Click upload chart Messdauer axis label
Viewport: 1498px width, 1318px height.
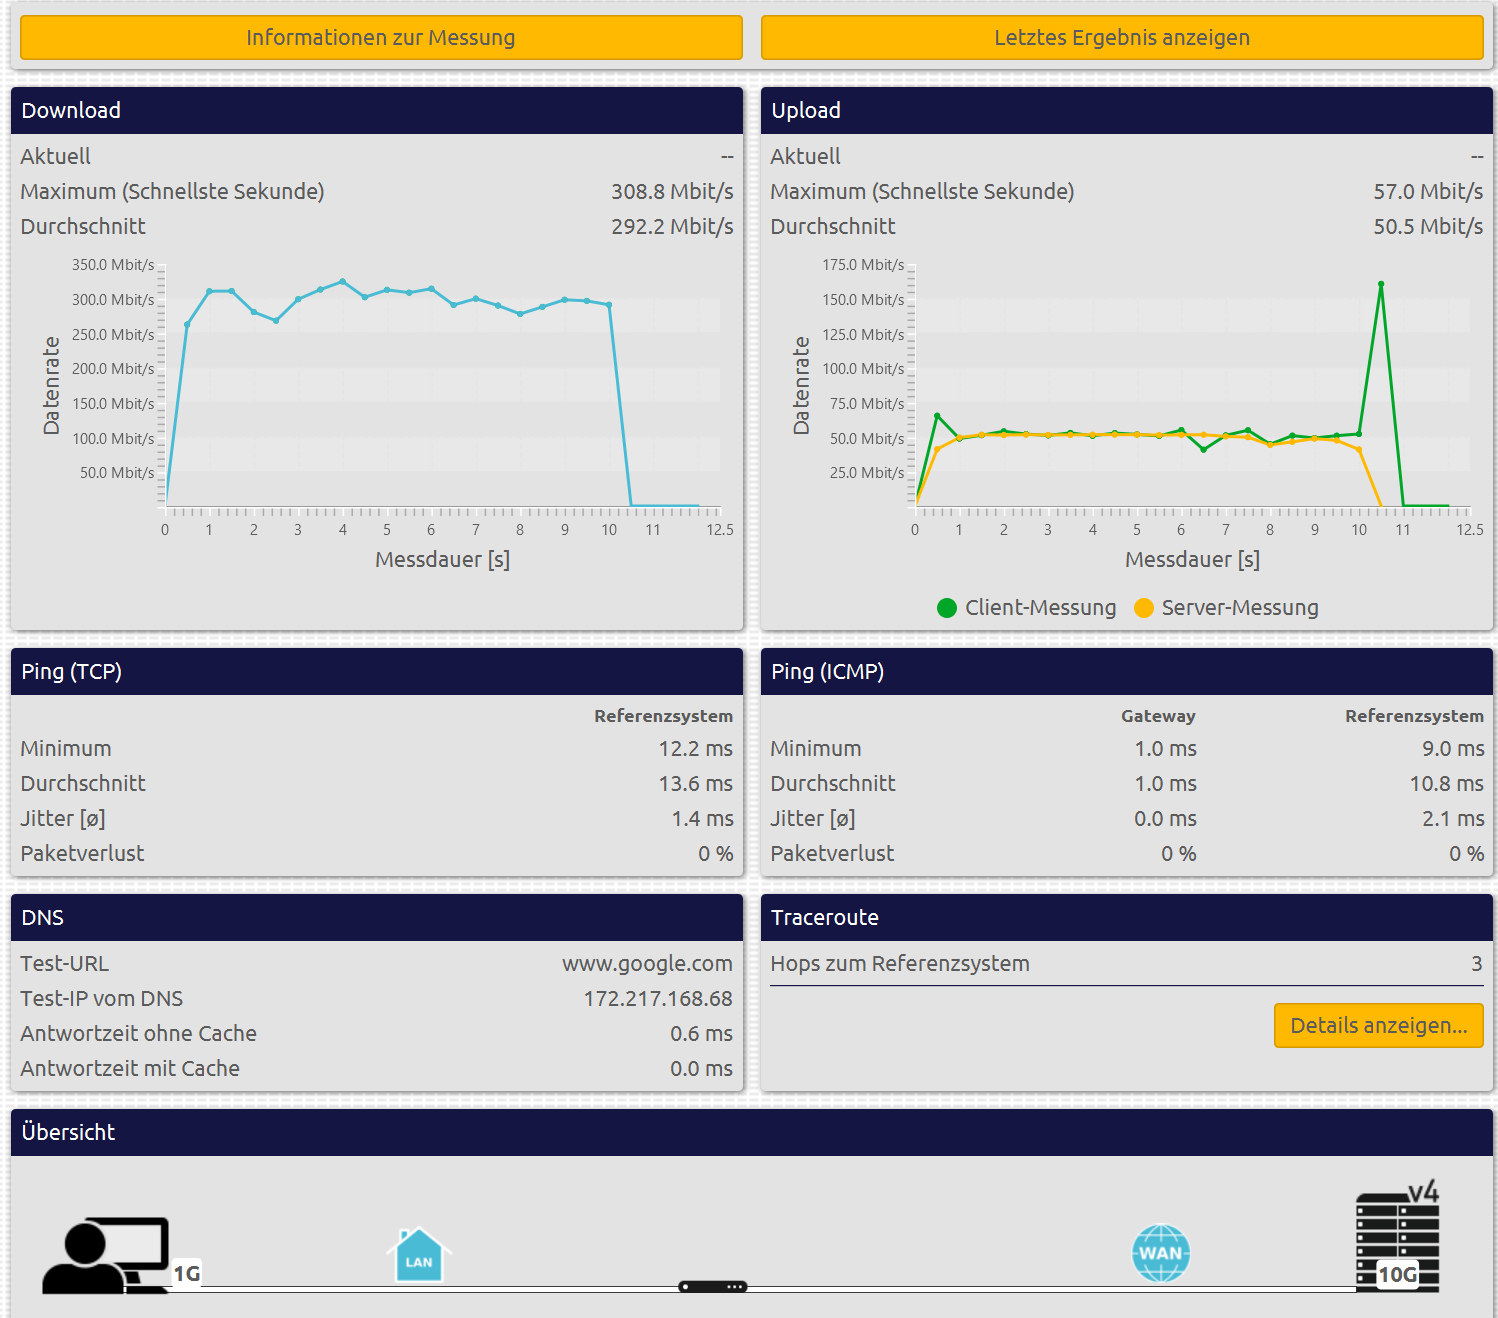click(1192, 560)
